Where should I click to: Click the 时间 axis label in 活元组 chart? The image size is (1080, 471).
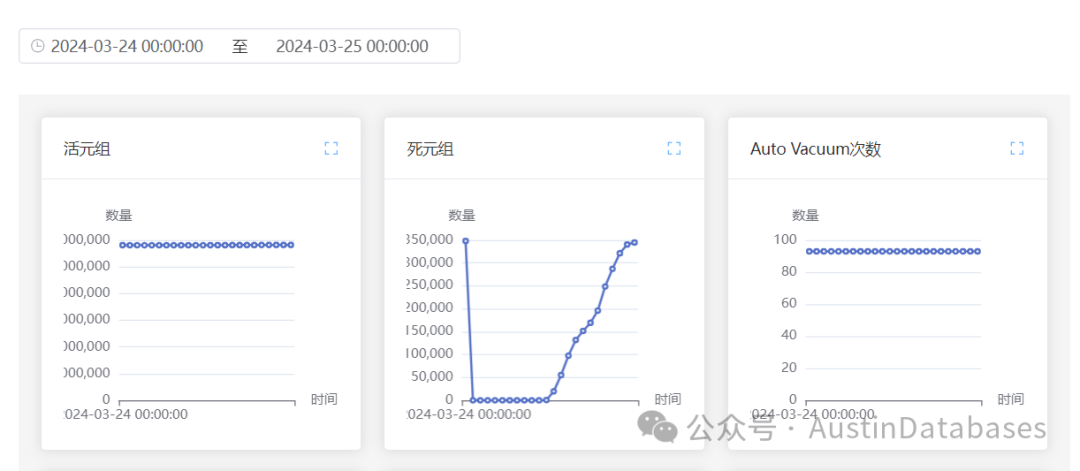pyautogui.click(x=324, y=399)
